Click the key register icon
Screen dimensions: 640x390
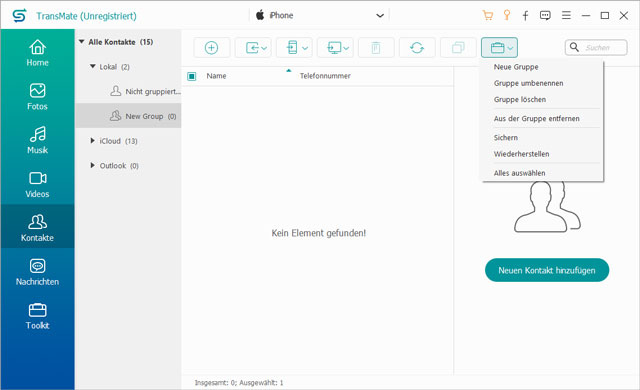coord(507,16)
